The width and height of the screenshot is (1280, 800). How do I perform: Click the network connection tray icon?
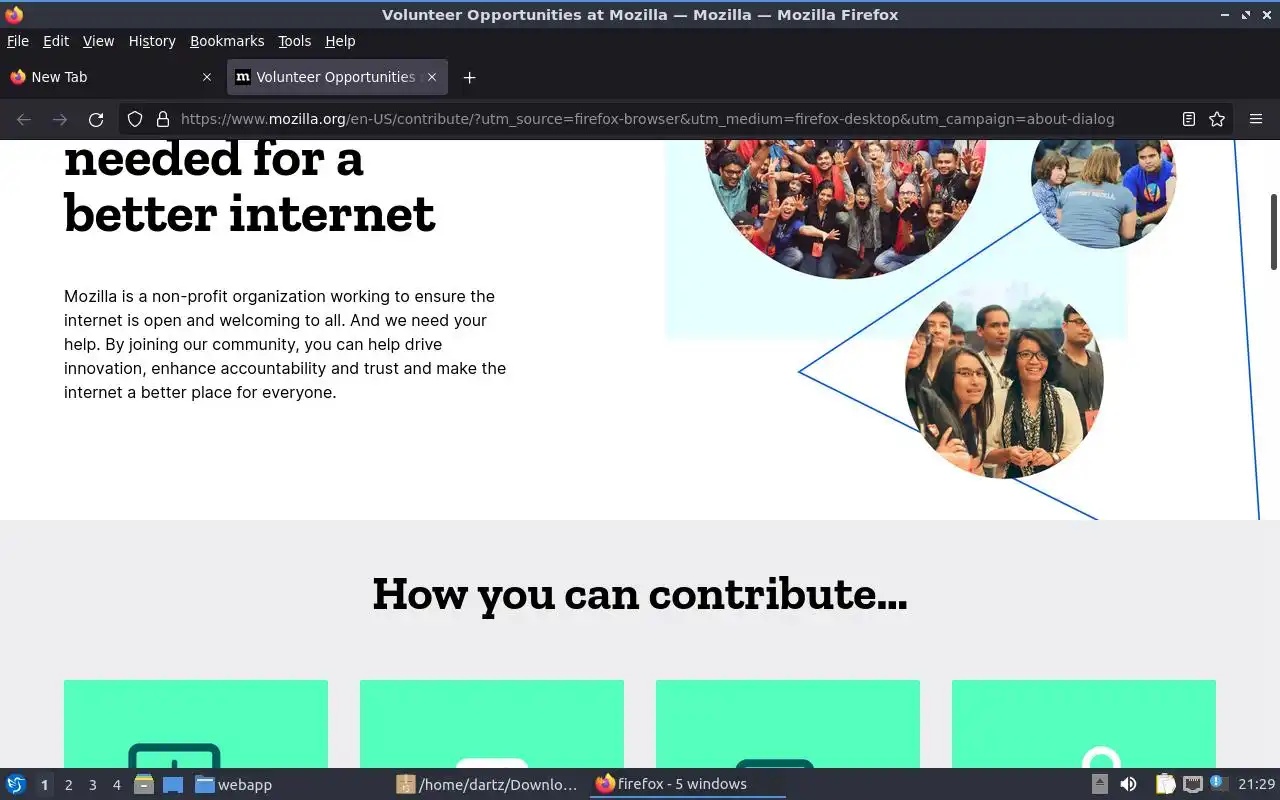(1192, 785)
